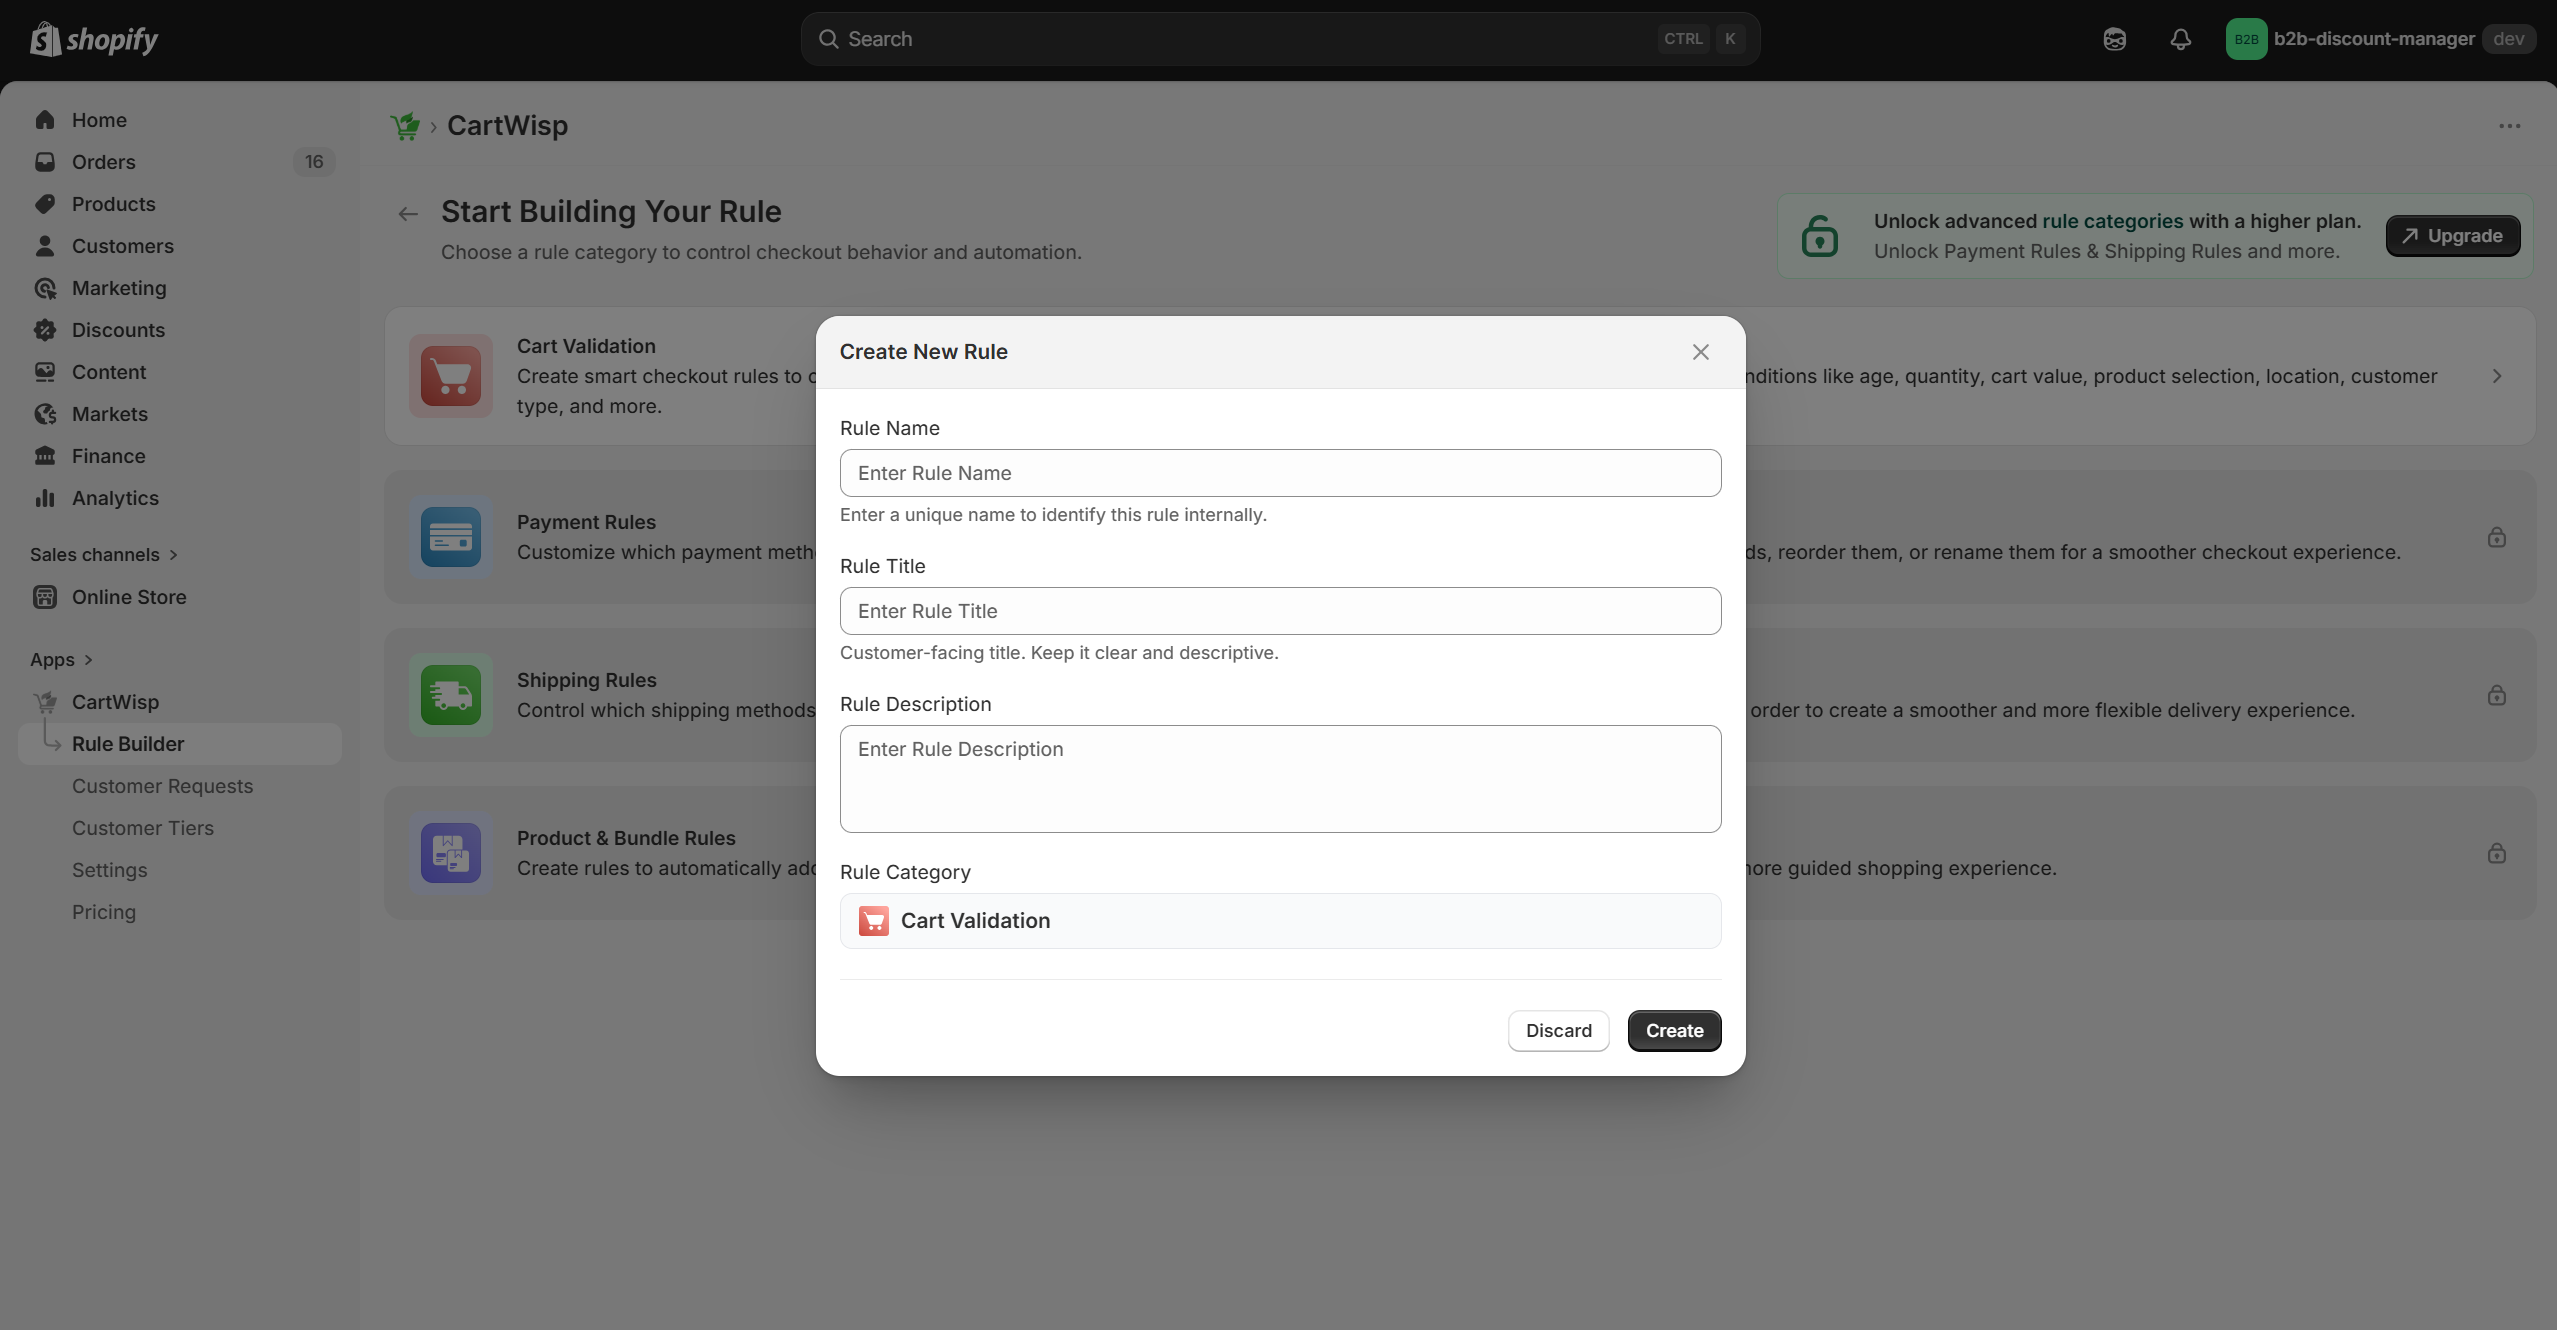2557x1330 pixels.
Task: Focus the Rule Description text area
Action: coord(1281,779)
